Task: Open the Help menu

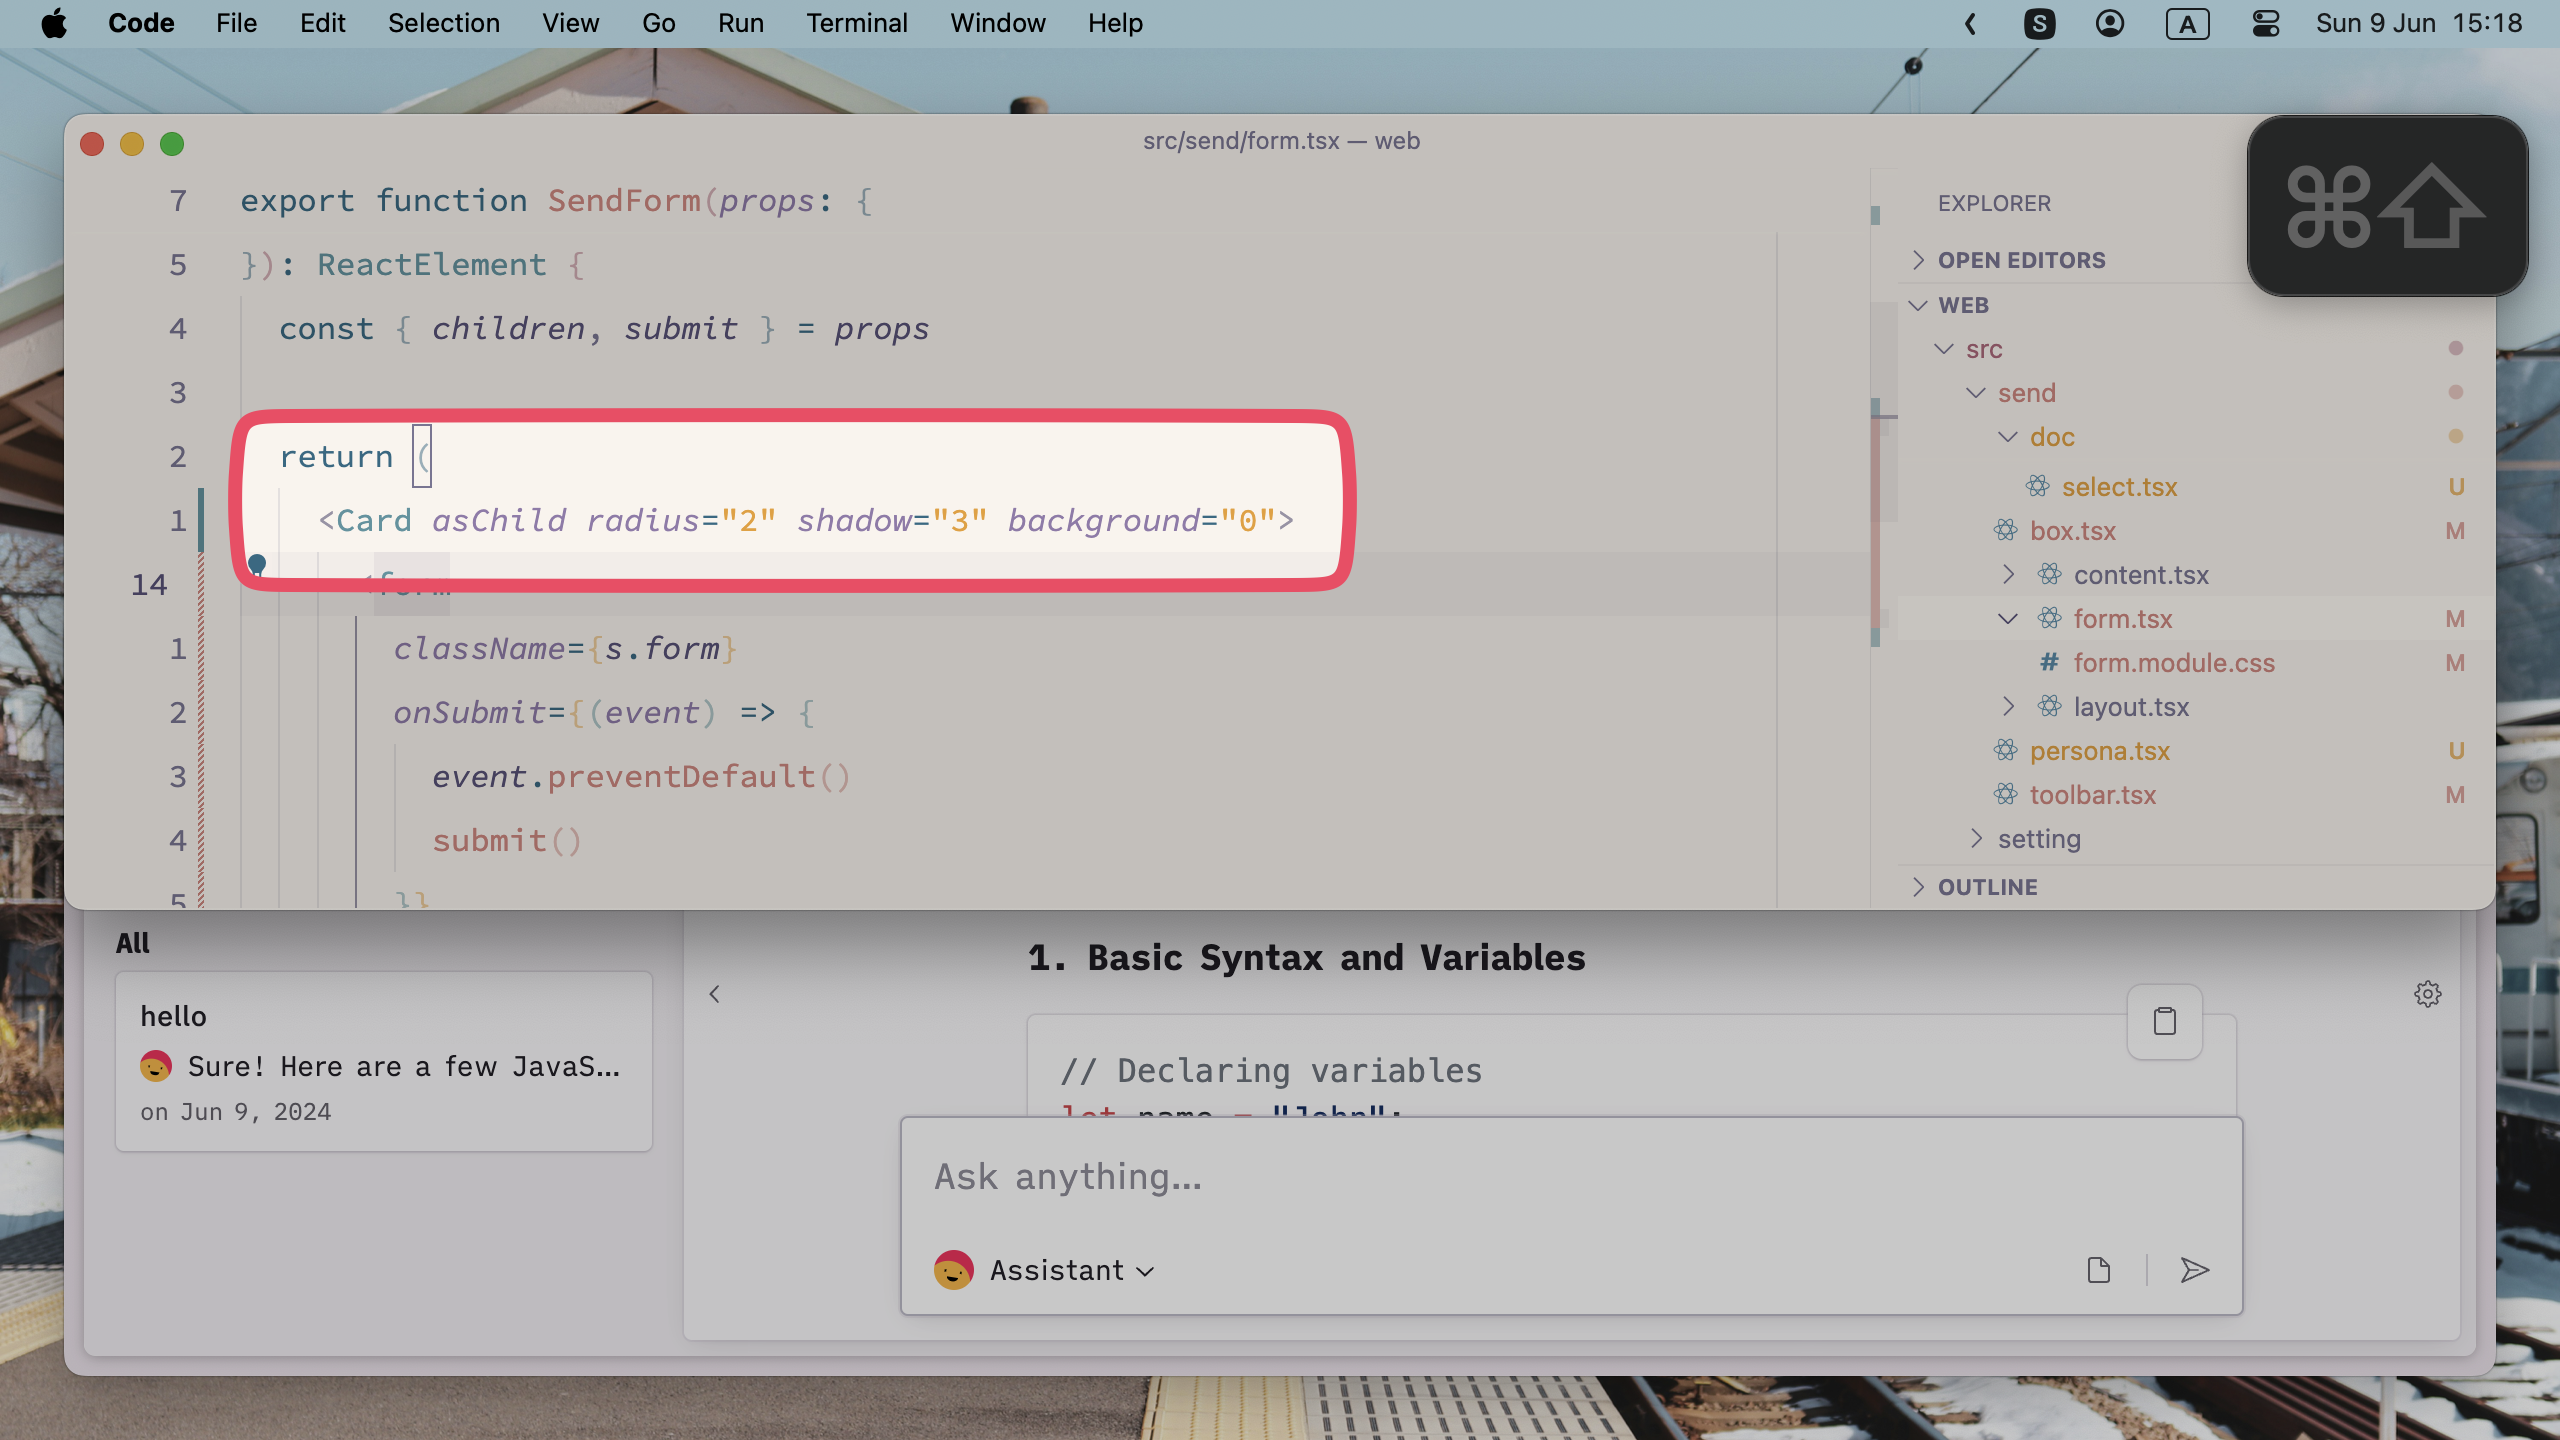Action: (1115, 23)
